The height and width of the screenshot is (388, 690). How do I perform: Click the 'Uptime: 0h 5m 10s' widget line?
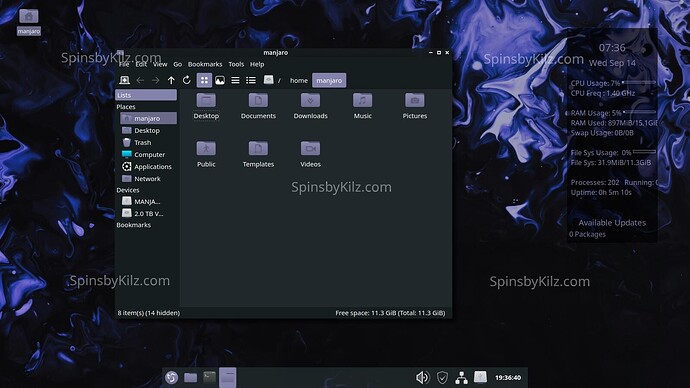point(601,193)
